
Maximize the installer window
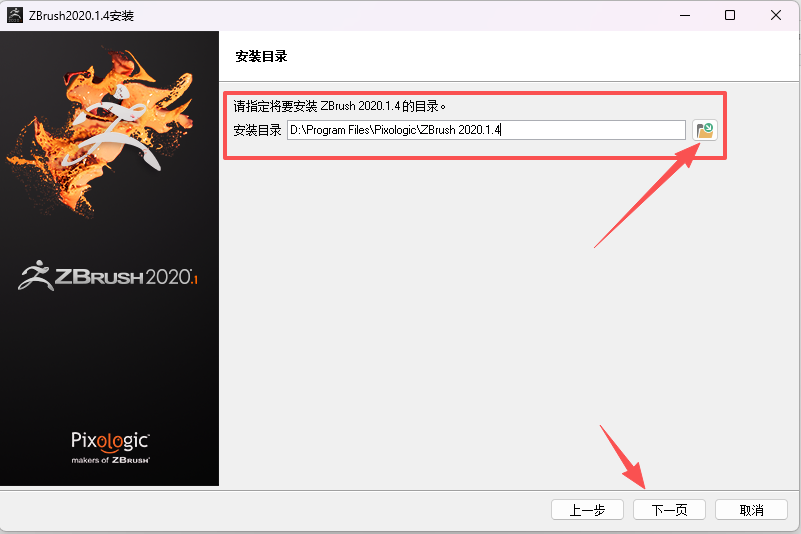click(730, 15)
